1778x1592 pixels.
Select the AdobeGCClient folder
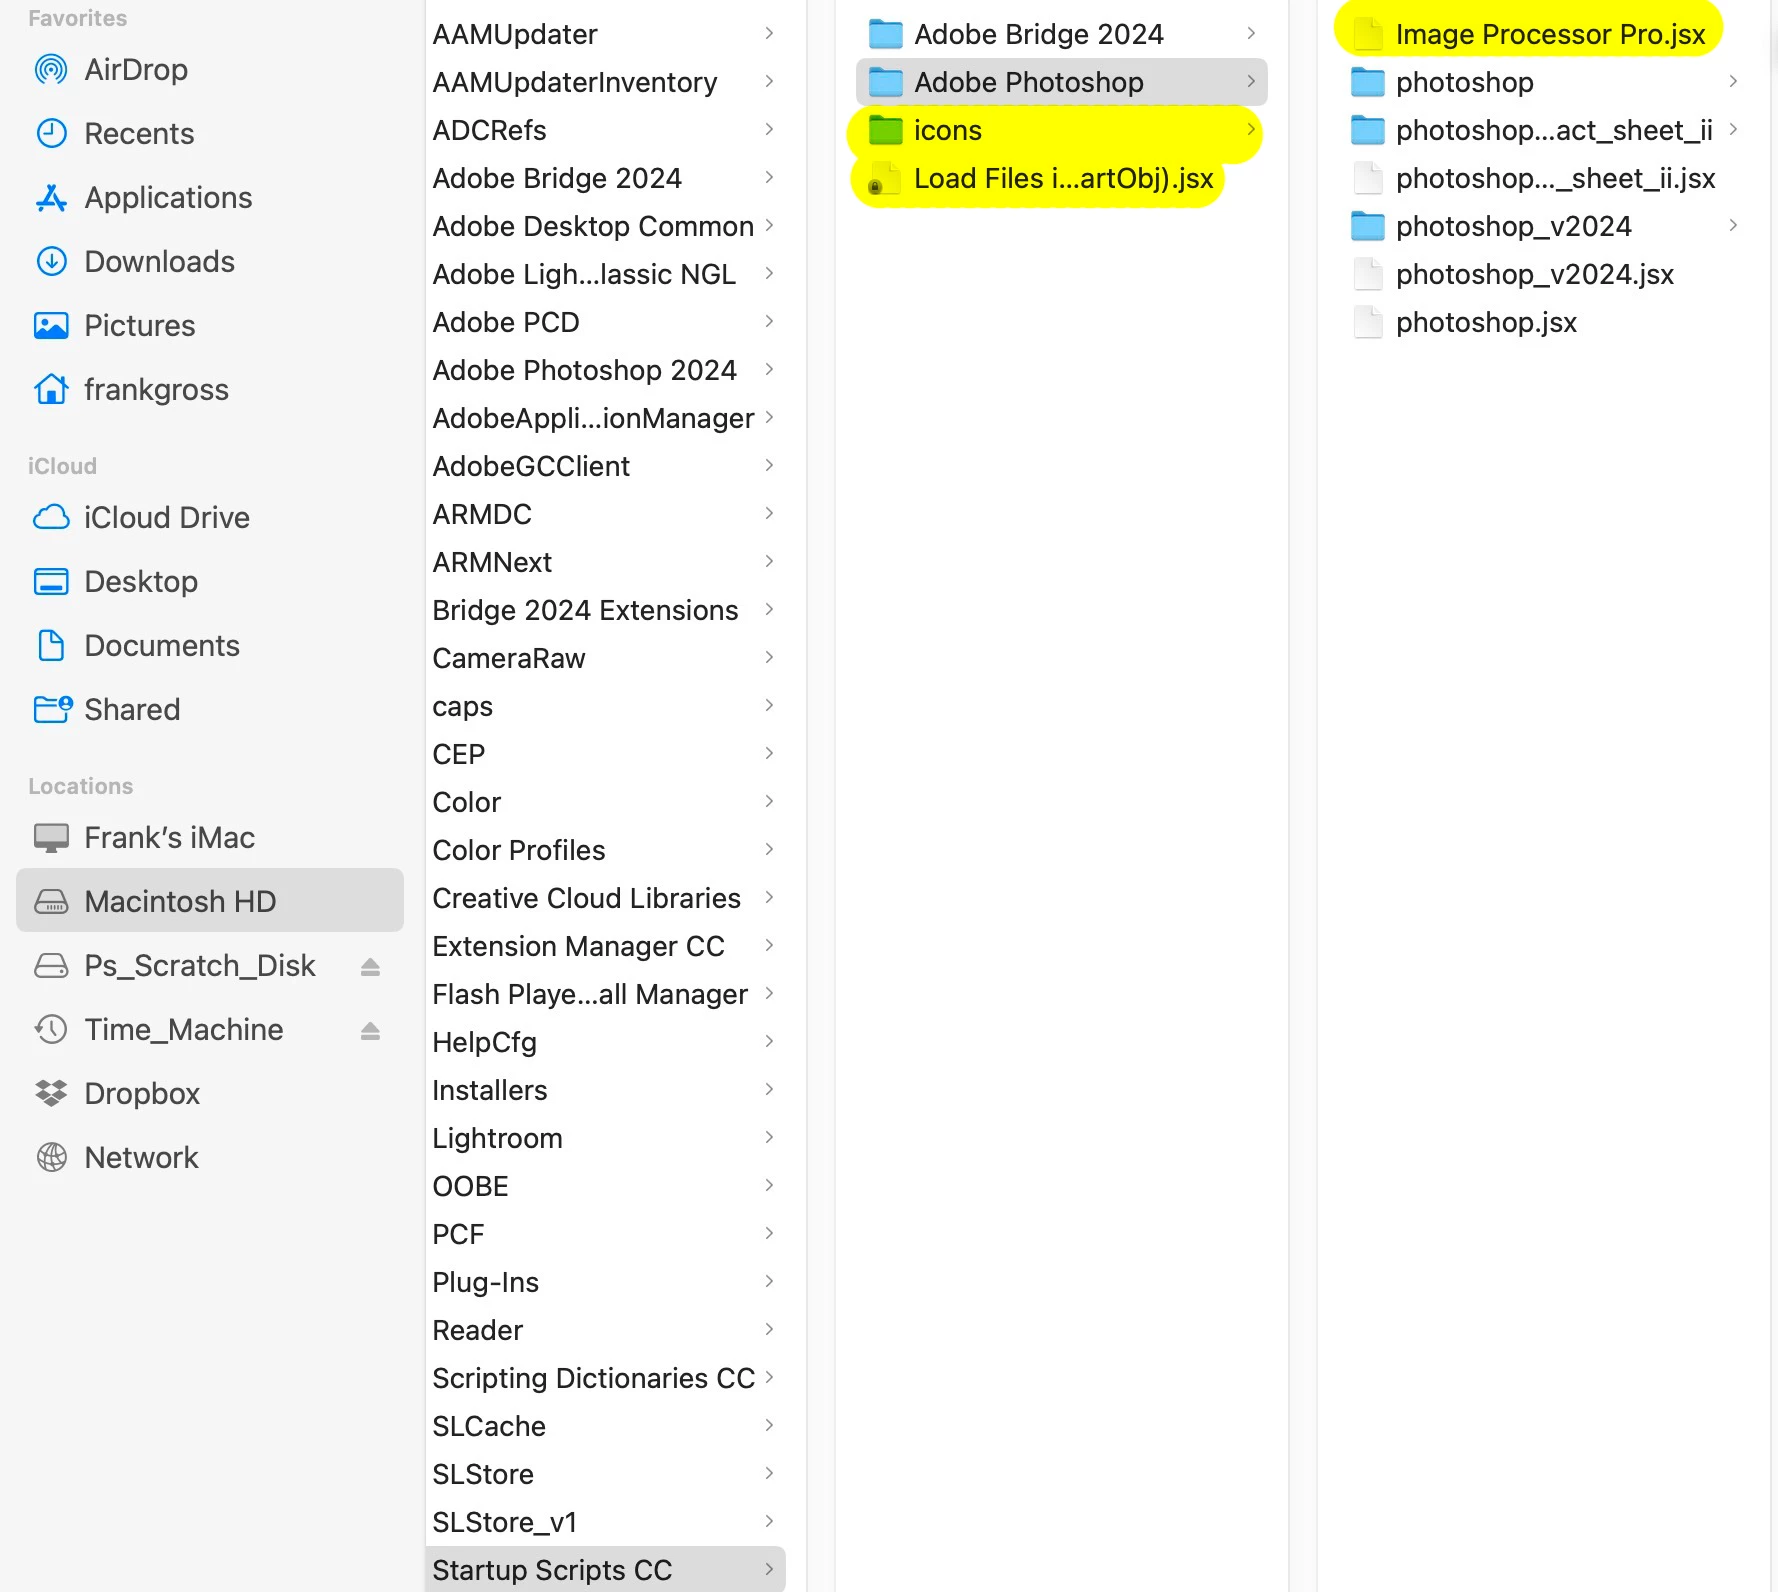point(605,466)
